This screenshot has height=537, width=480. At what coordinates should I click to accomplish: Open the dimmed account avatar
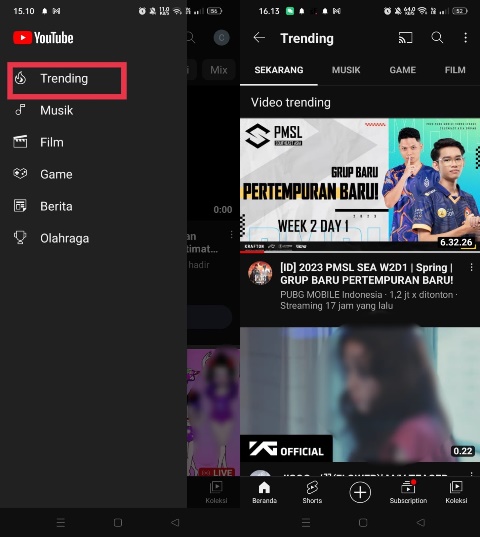(x=222, y=38)
